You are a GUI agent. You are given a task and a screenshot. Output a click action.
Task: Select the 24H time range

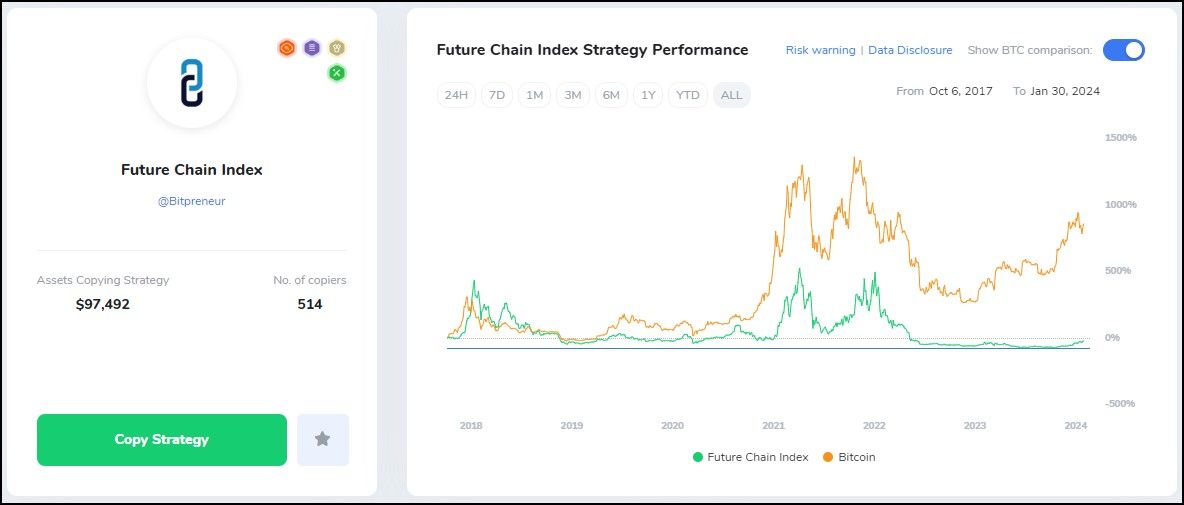point(456,95)
